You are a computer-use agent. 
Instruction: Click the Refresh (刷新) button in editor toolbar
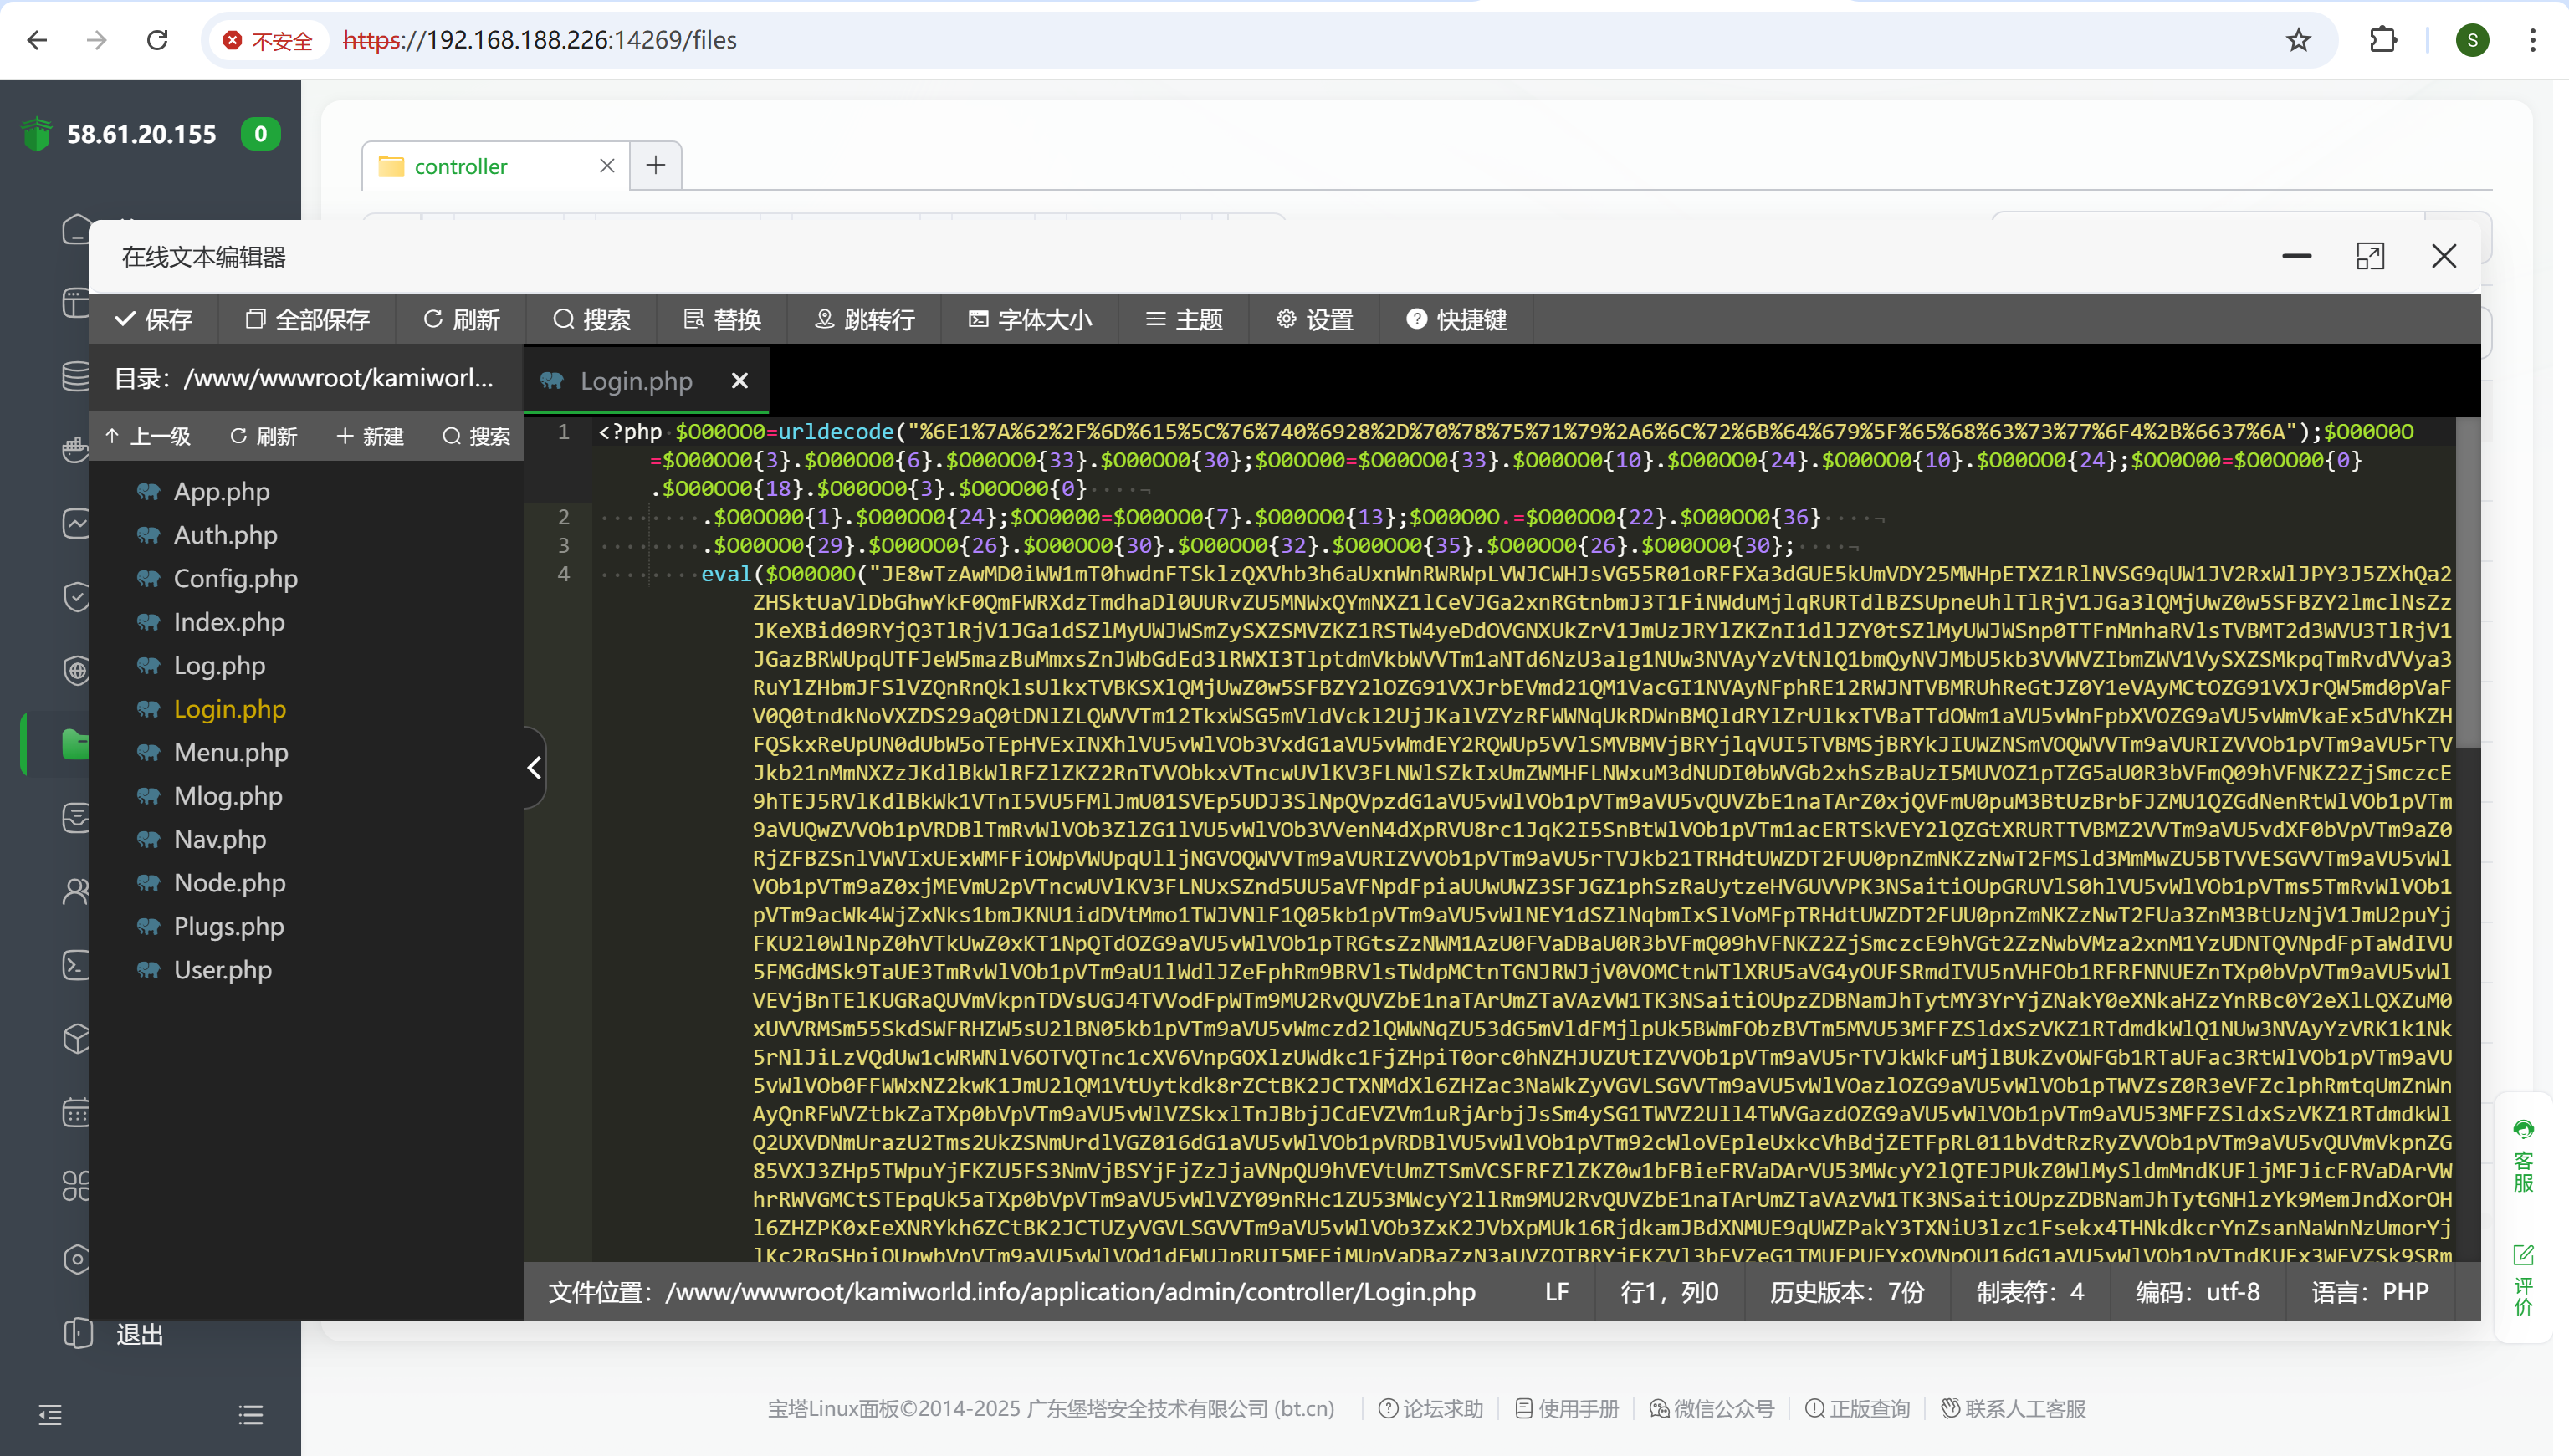[461, 319]
